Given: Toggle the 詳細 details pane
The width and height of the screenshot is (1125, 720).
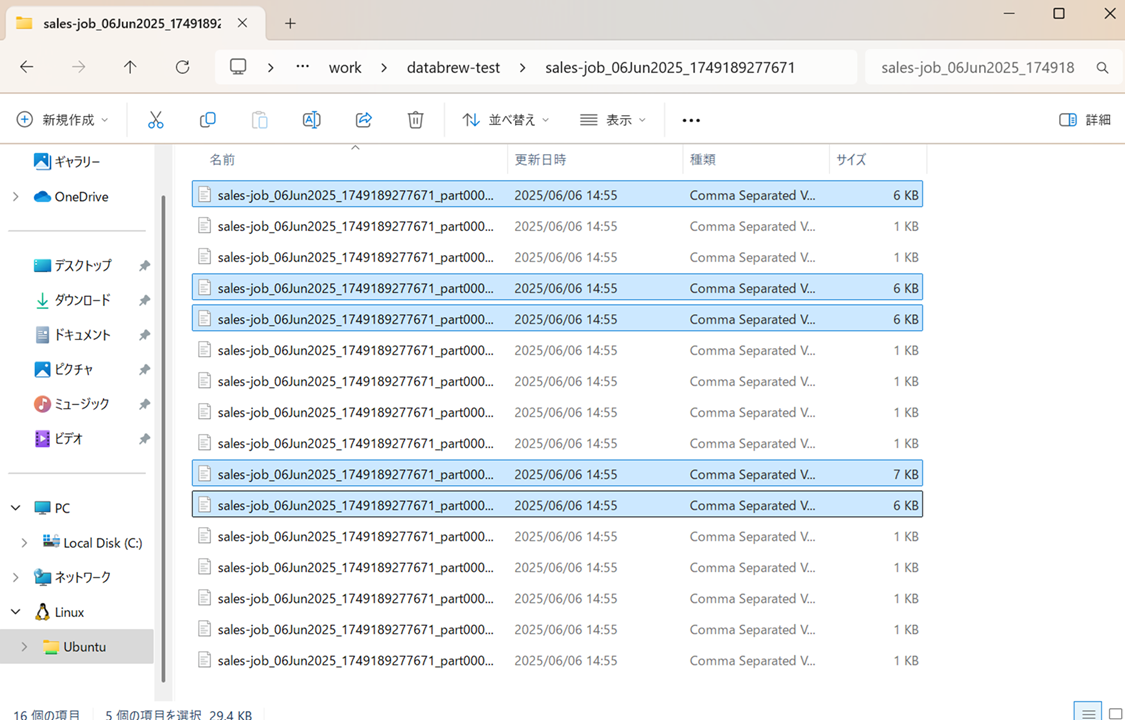Looking at the screenshot, I should click(1084, 120).
